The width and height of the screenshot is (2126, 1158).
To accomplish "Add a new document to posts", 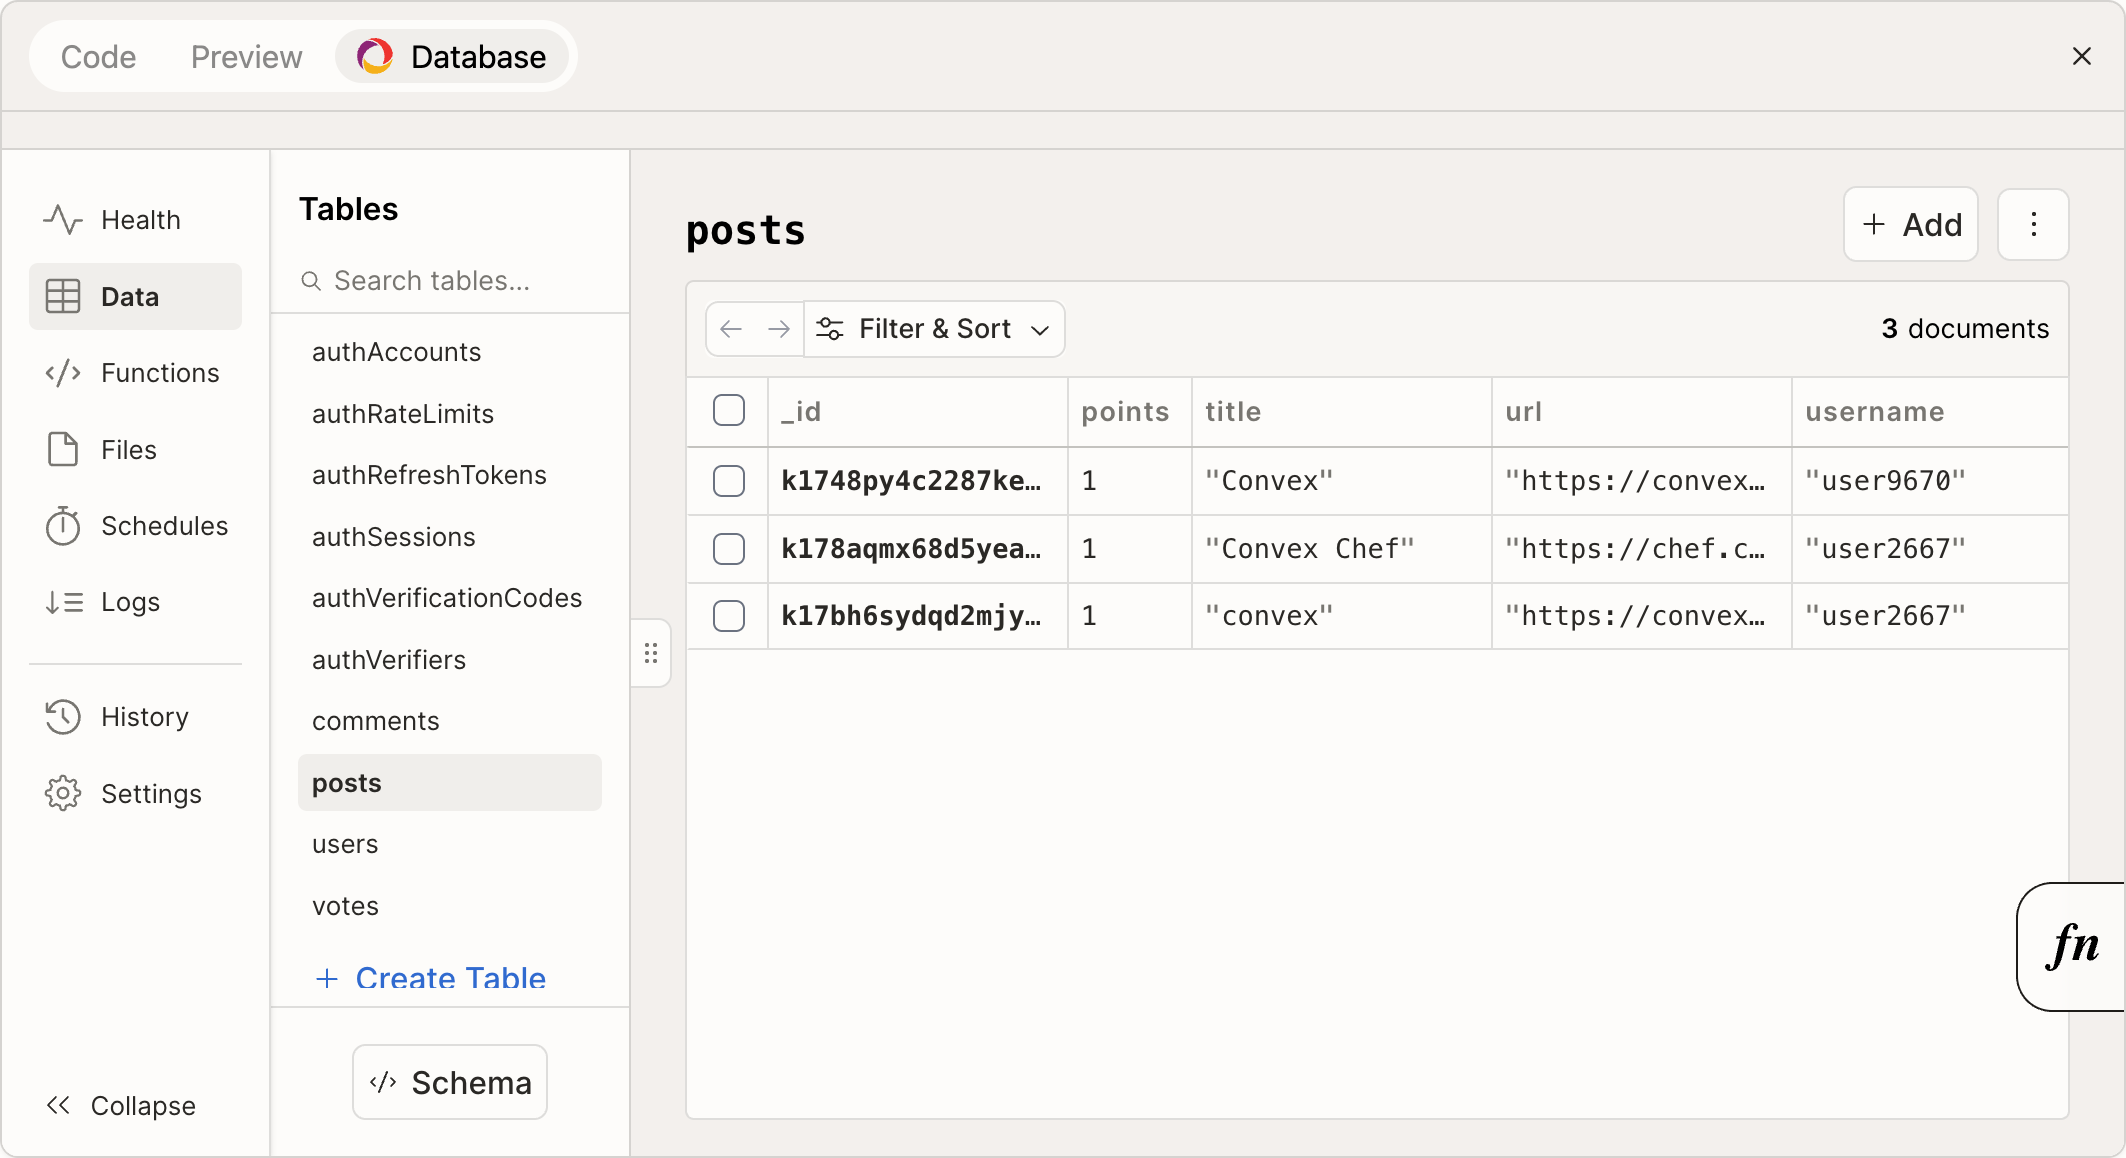I will pos(1910,224).
